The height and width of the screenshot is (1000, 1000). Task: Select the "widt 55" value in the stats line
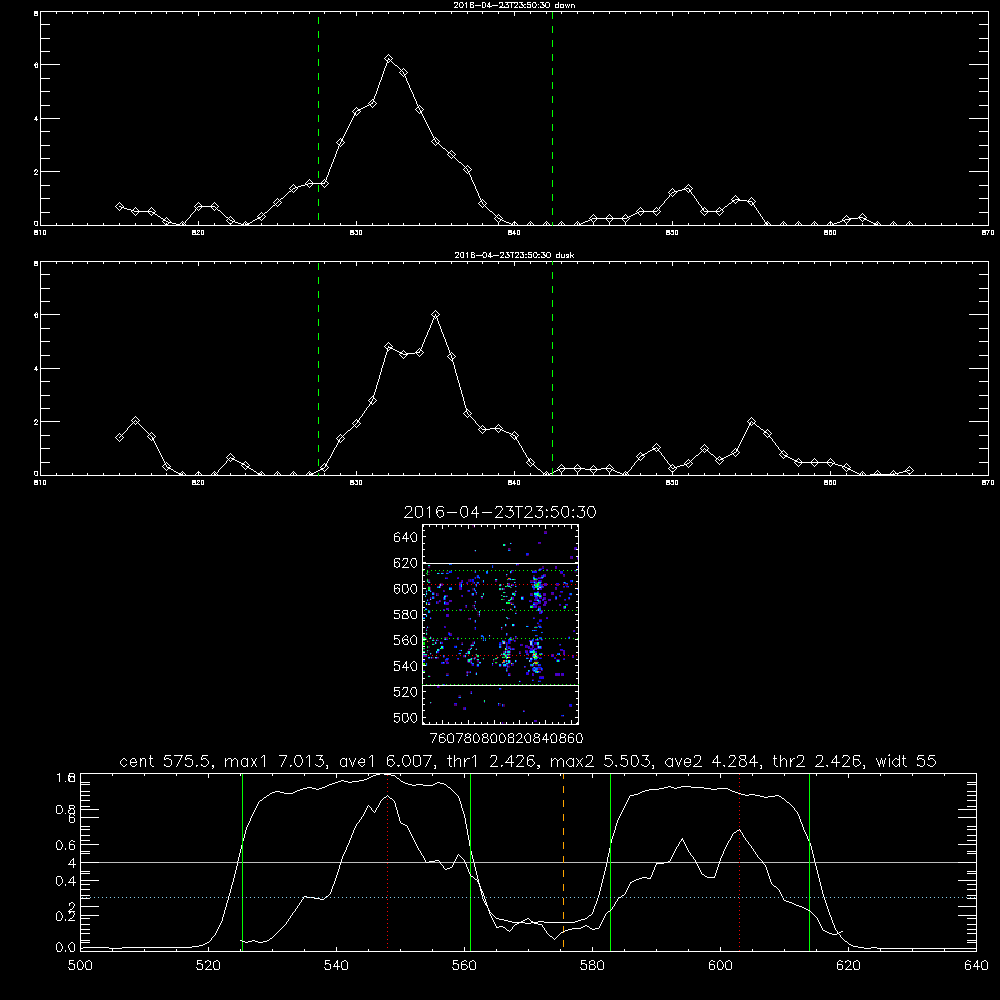tap(906, 761)
